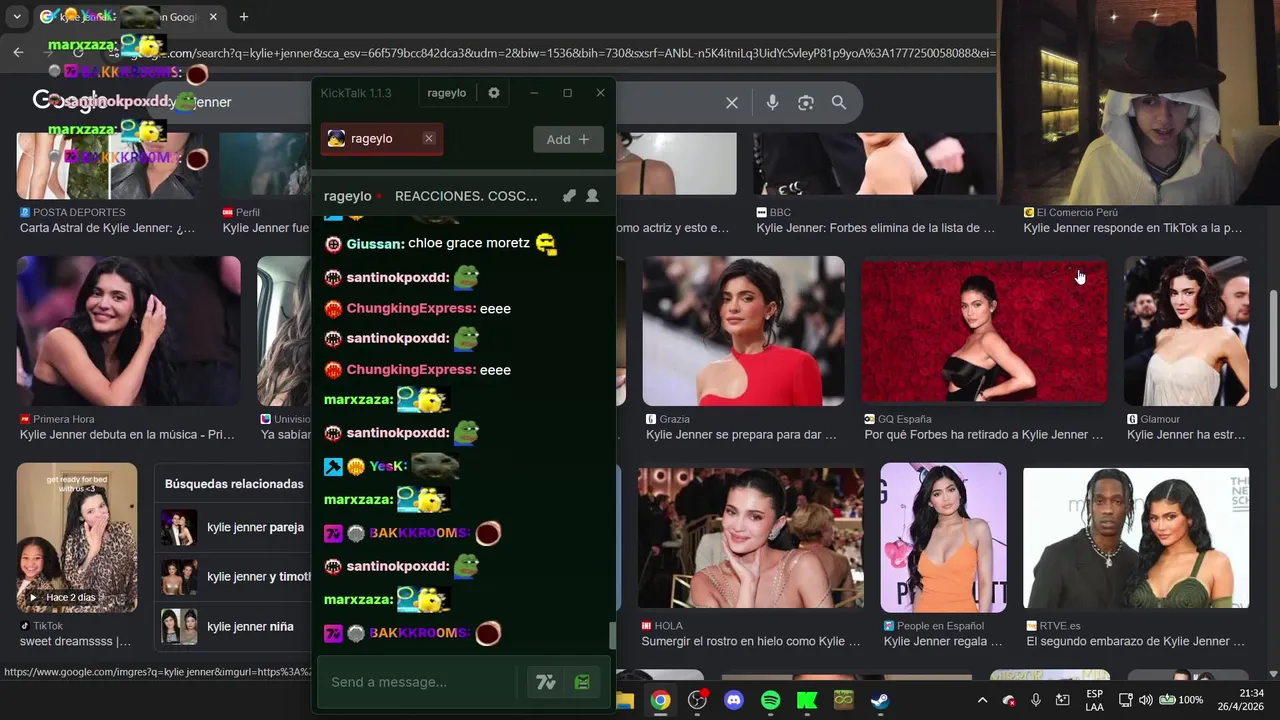Open 'Carta Astral de Kylie Jenner' title
1280x720 pixels.
tap(108, 228)
